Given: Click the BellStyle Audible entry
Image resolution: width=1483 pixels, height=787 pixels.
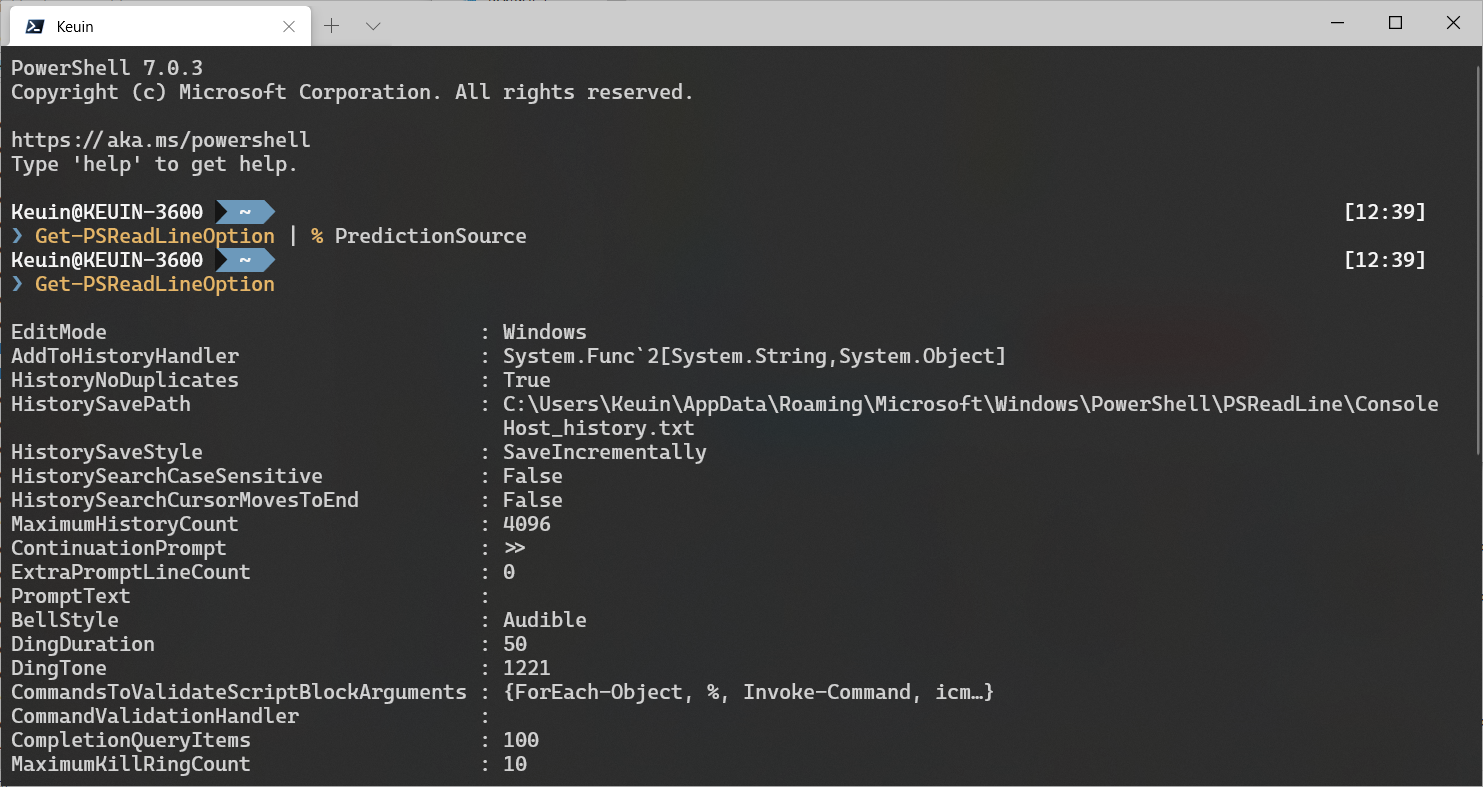Looking at the screenshot, I should coord(545,619).
